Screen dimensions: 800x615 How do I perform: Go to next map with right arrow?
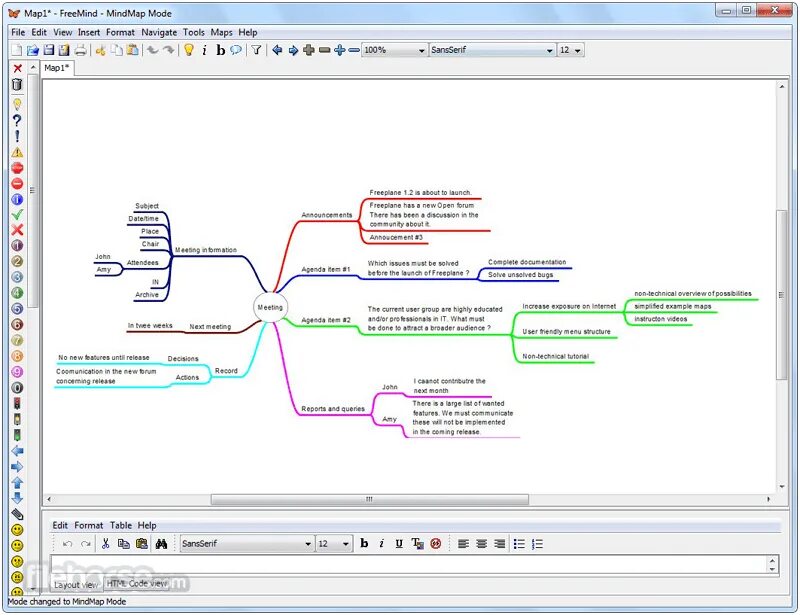pos(293,50)
